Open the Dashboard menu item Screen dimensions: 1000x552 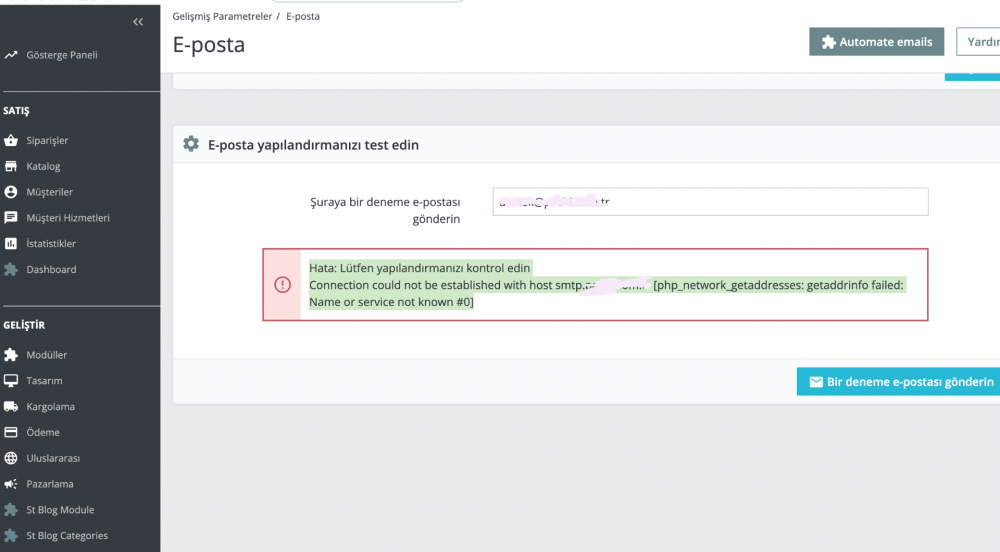[x=51, y=270]
